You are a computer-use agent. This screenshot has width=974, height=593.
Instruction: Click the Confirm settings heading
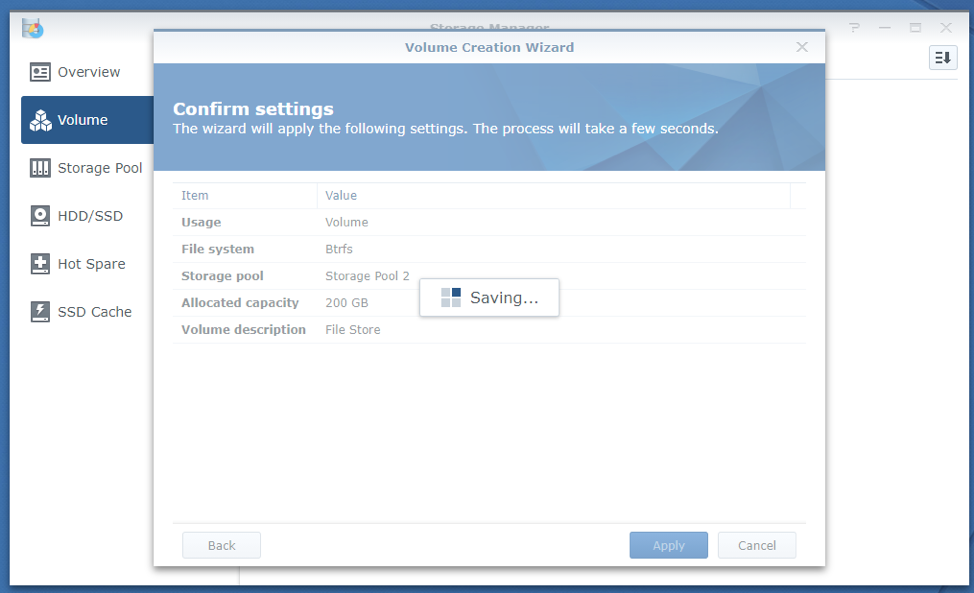click(x=253, y=109)
